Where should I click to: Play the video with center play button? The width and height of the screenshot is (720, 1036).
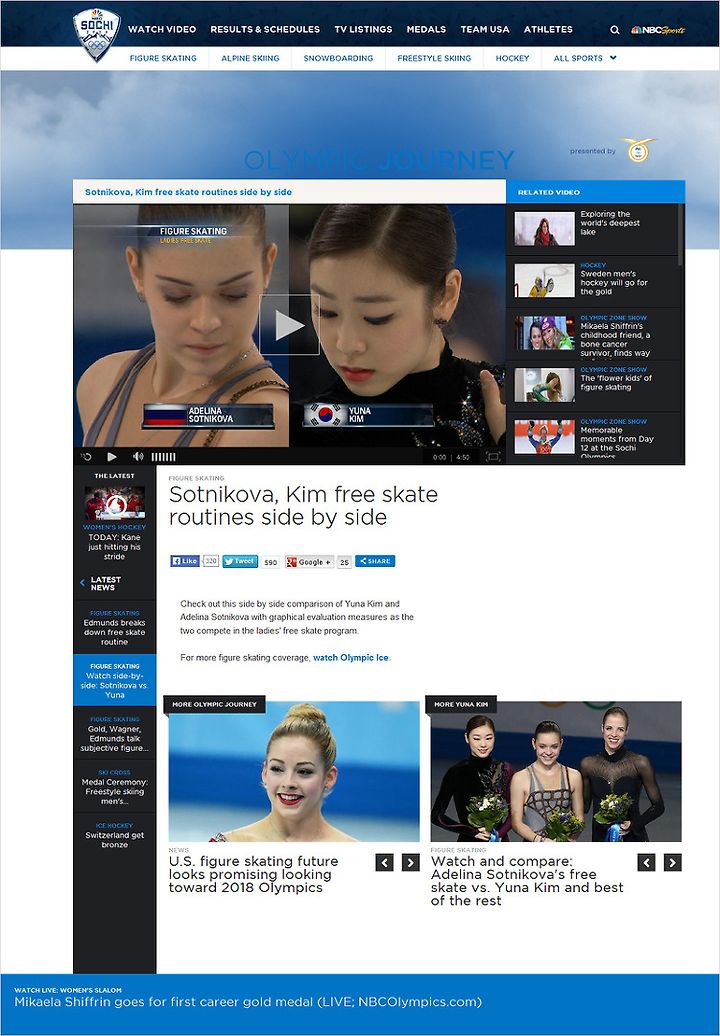coord(289,324)
